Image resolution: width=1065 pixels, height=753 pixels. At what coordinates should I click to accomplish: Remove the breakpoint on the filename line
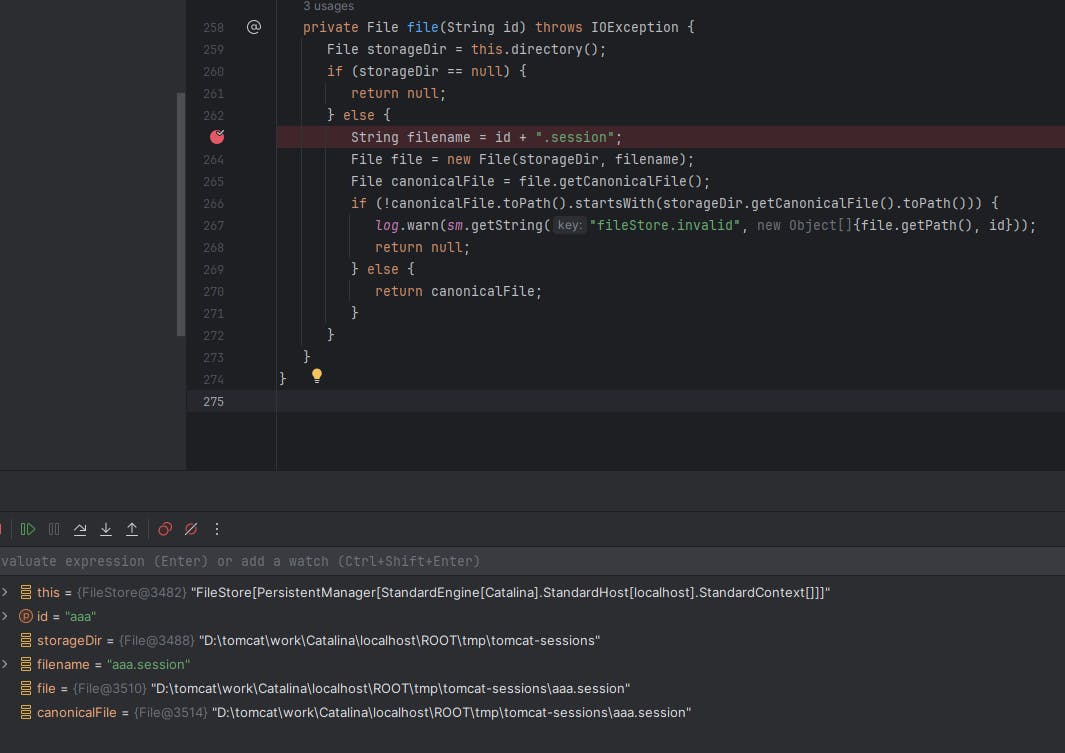tap(217, 137)
